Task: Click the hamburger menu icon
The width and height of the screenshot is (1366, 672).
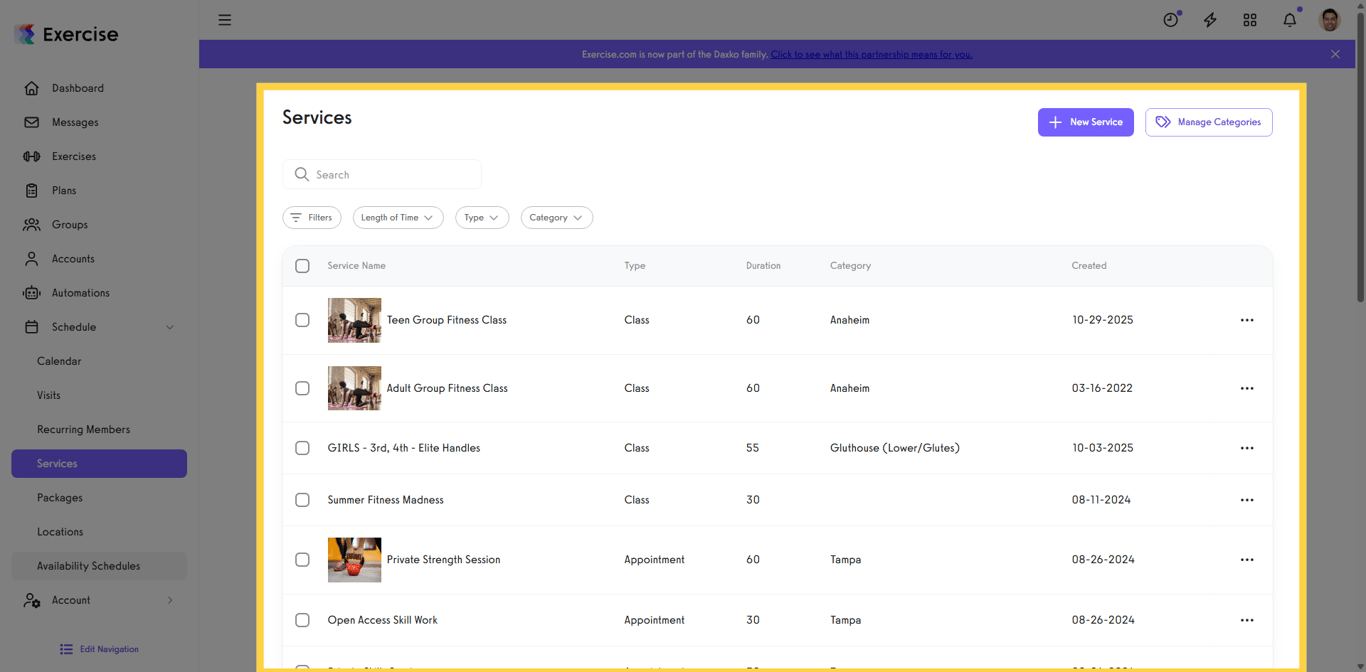Action: [224, 19]
